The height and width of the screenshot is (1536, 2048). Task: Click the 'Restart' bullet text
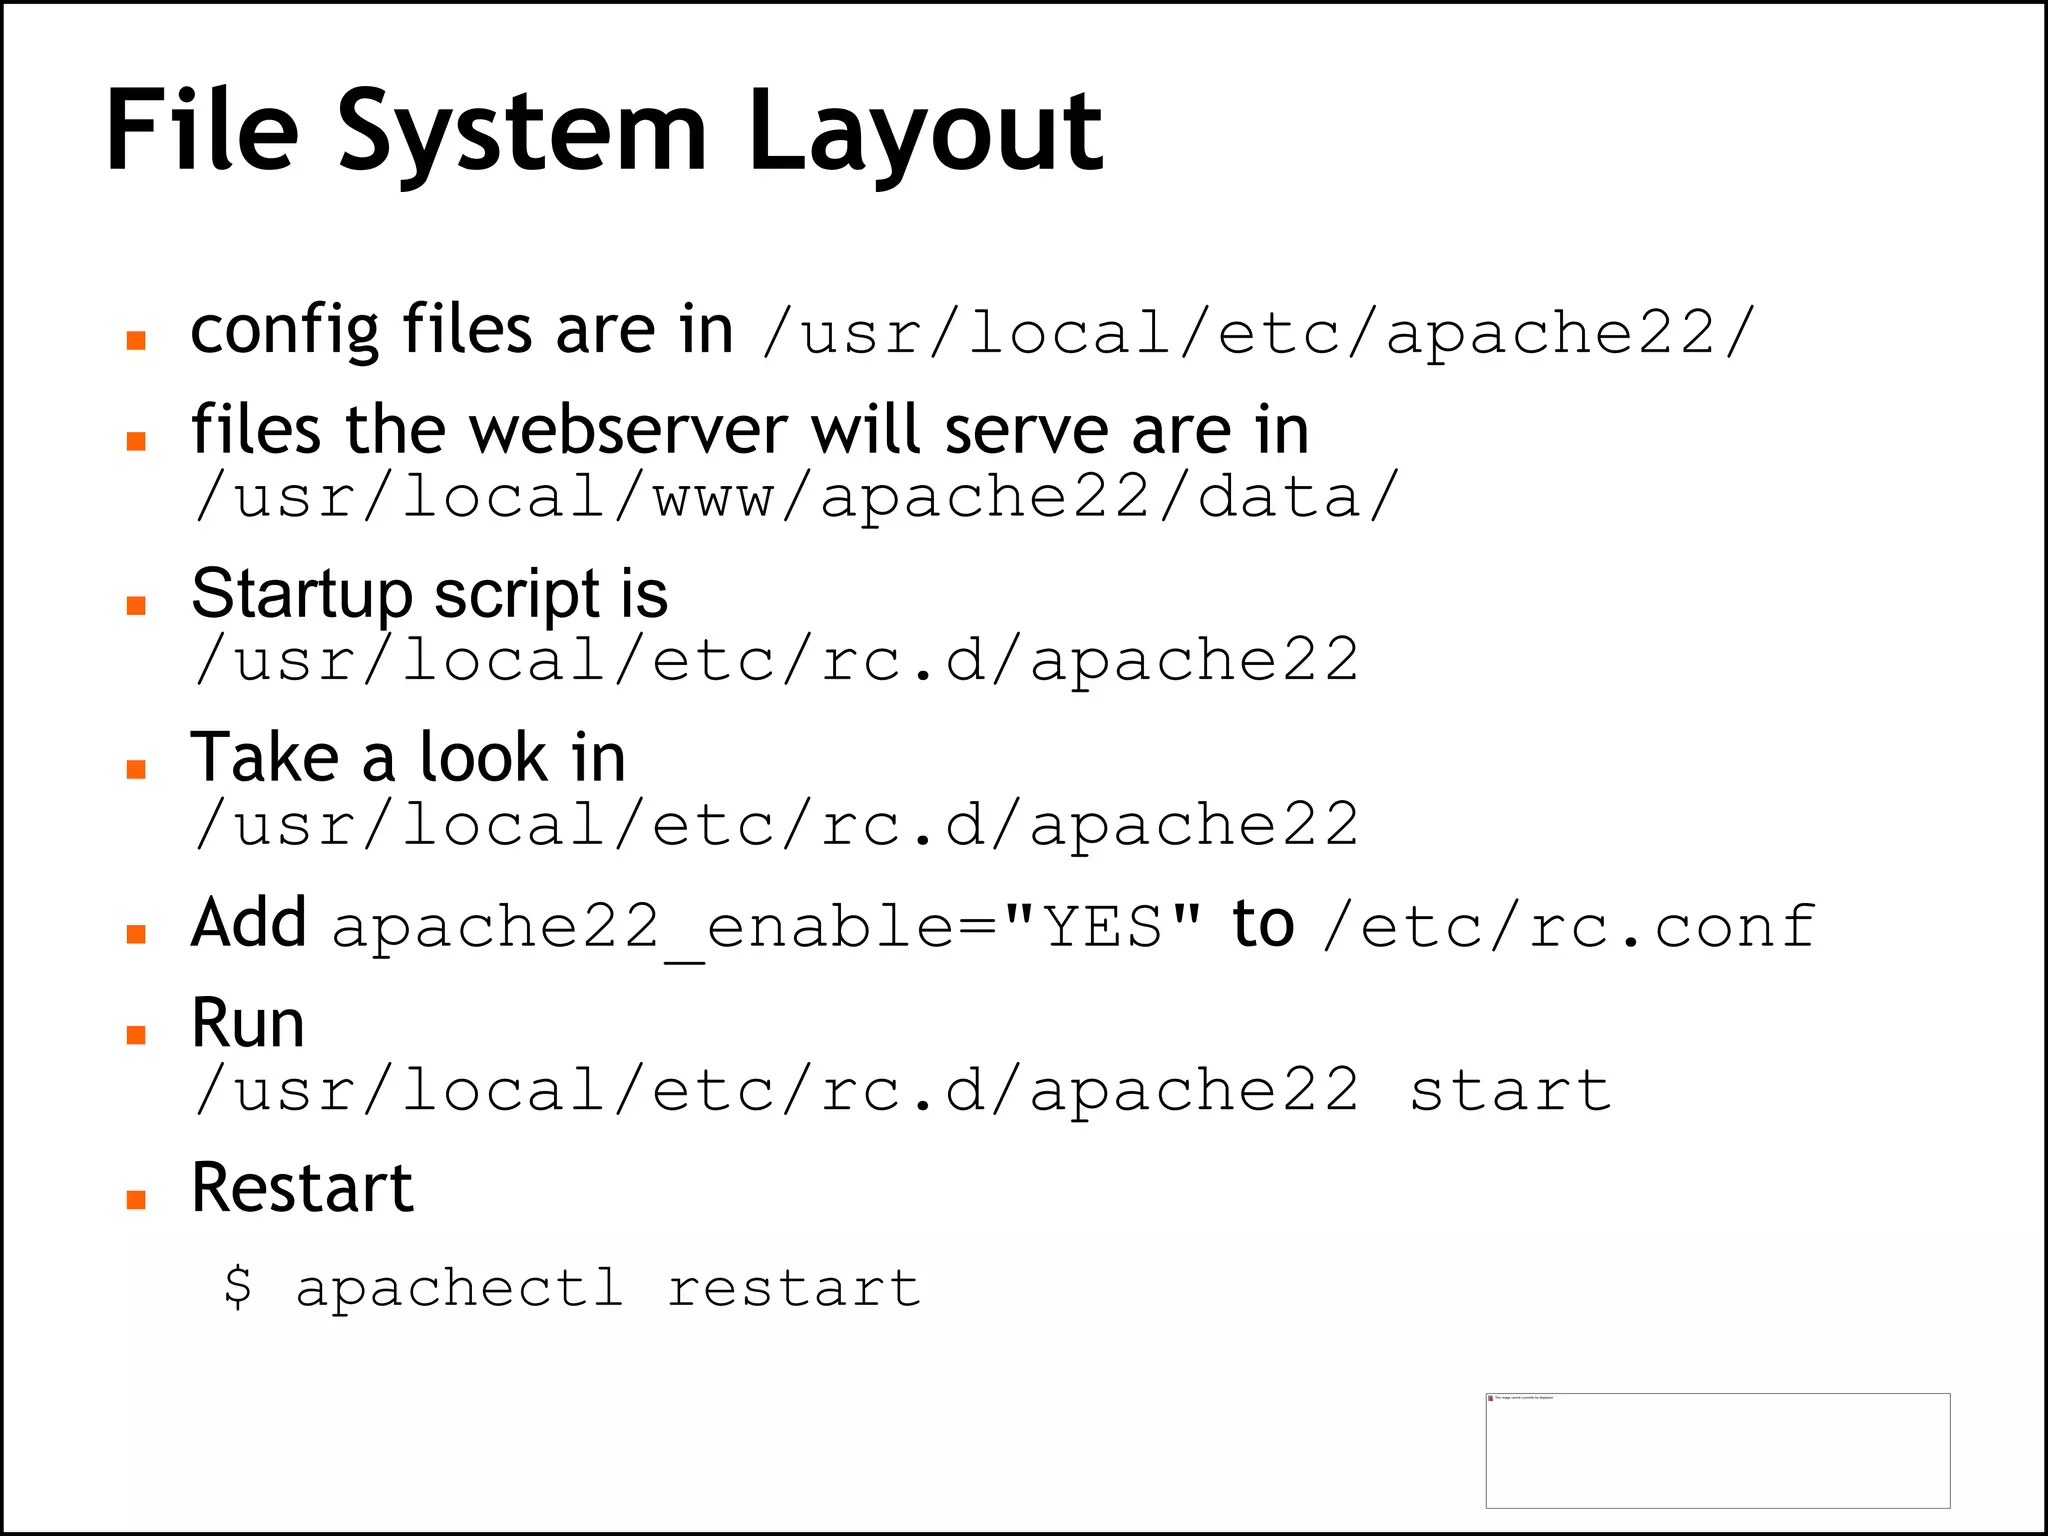302,1188
